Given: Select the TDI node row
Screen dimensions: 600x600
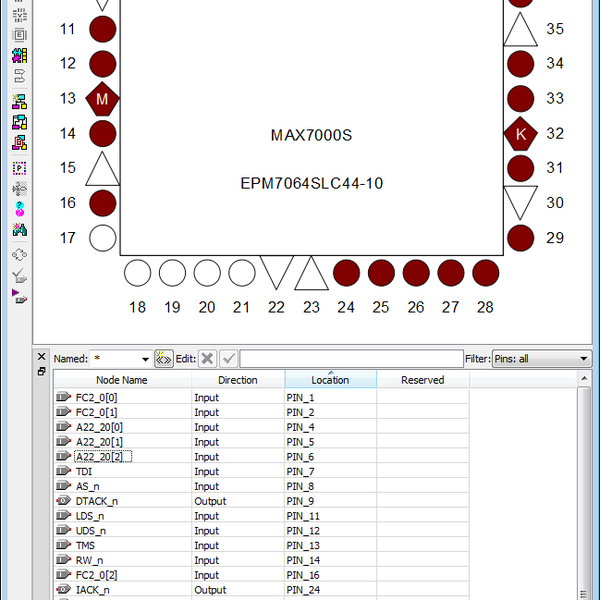Looking at the screenshot, I should tap(262, 471).
